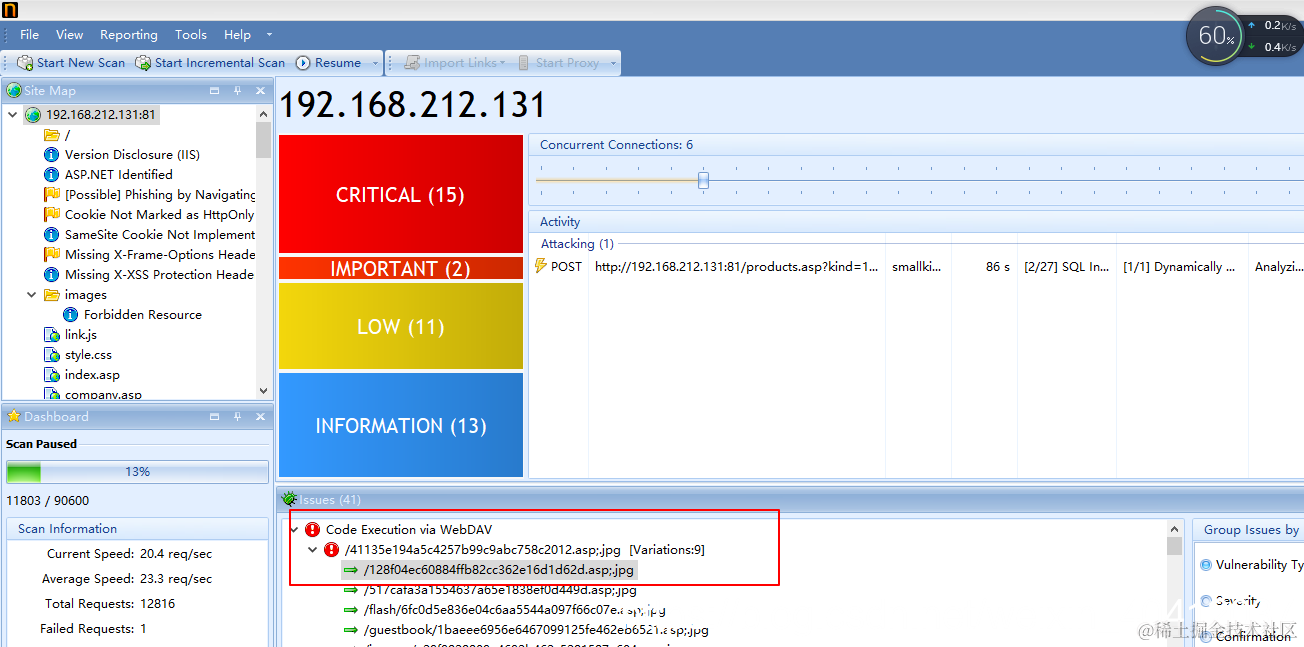1304x647 pixels.
Task: Click the Start Incremental Scan label
Action: (x=220, y=63)
